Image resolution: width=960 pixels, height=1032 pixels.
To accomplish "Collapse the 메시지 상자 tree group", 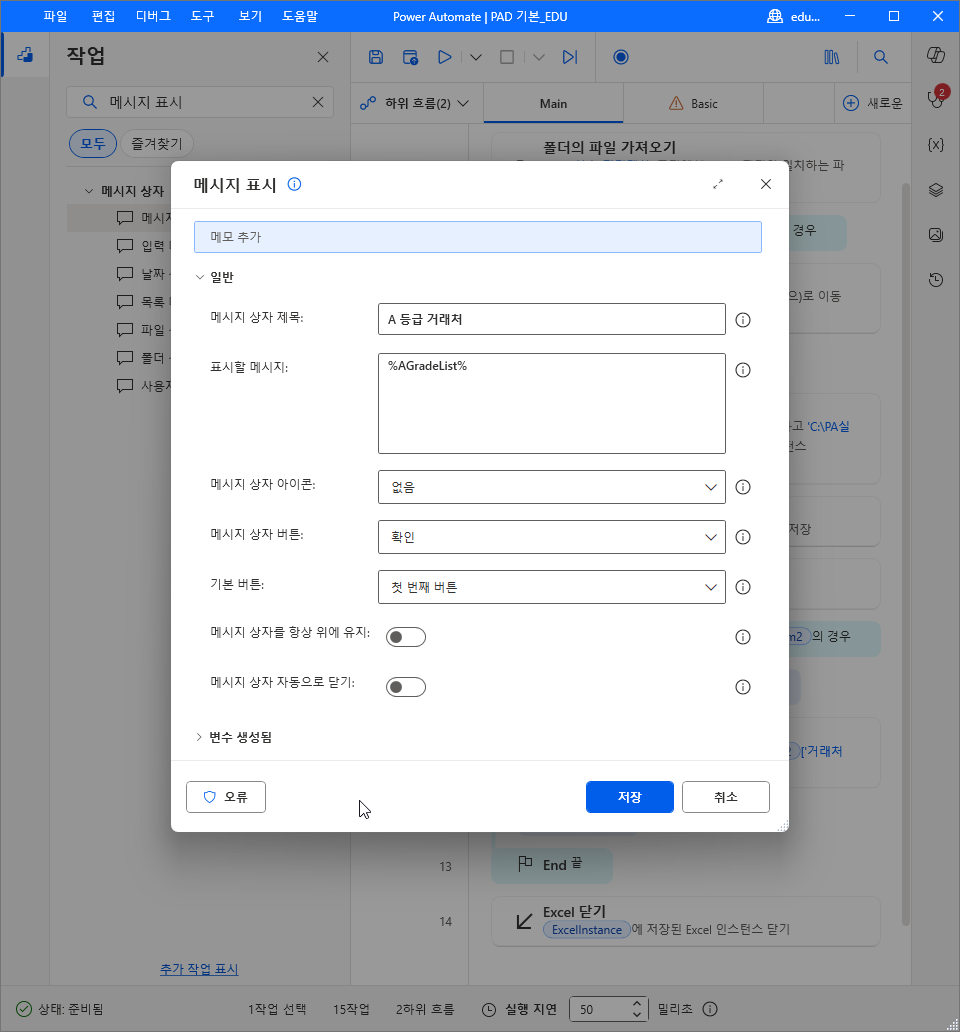I will (x=89, y=191).
